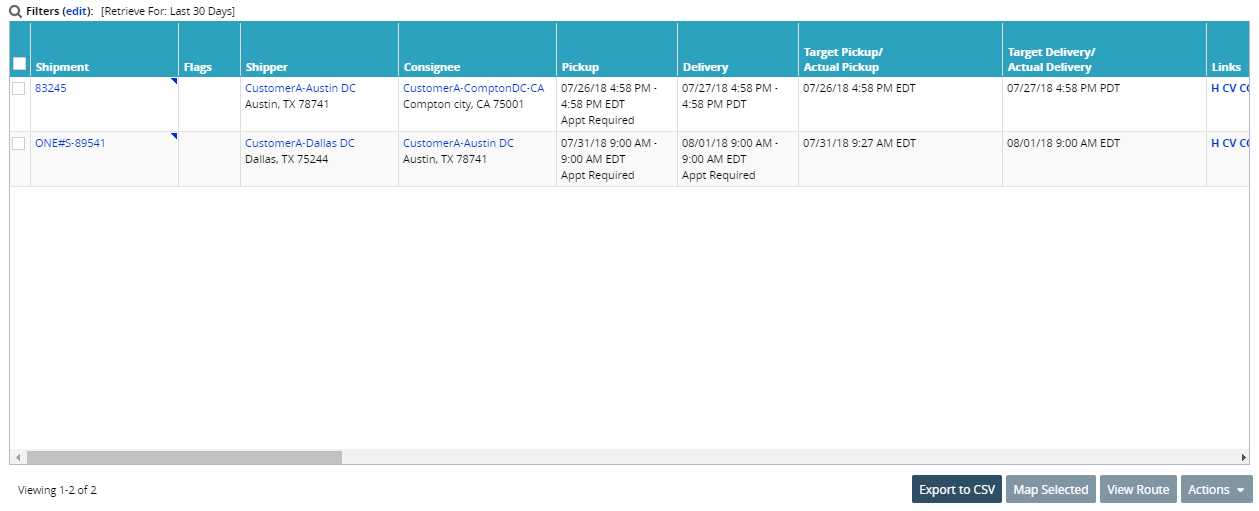Open the CustomerA-ComptonDC-CA consignee link

click(x=473, y=88)
